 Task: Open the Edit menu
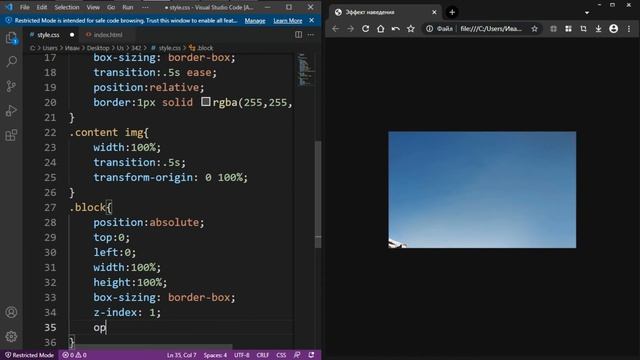coord(42,7)
